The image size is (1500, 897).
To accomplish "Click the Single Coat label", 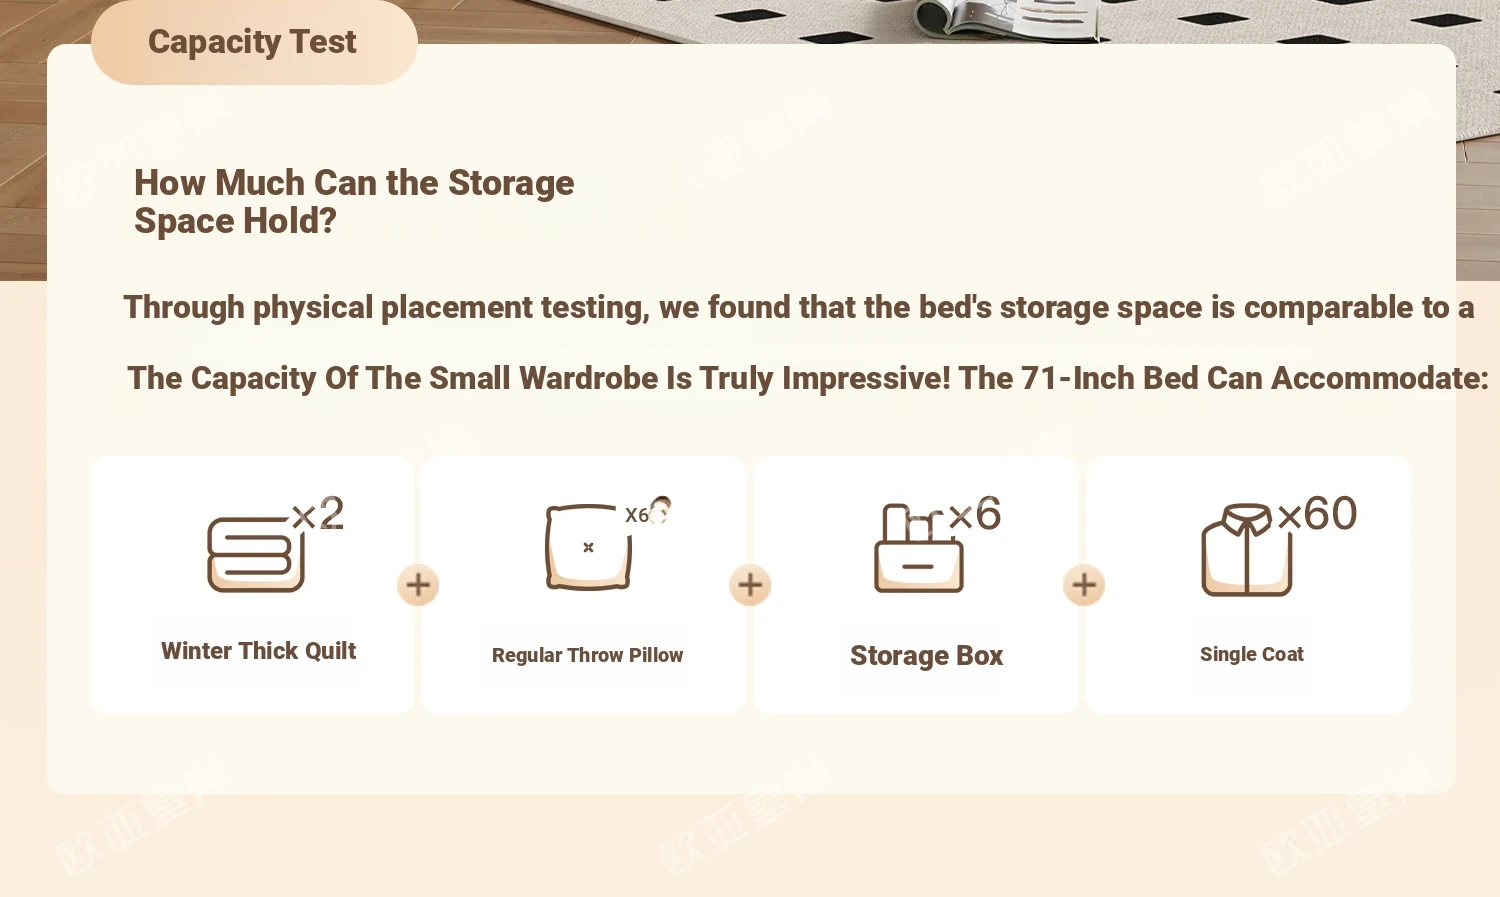I will [1252, 654].
